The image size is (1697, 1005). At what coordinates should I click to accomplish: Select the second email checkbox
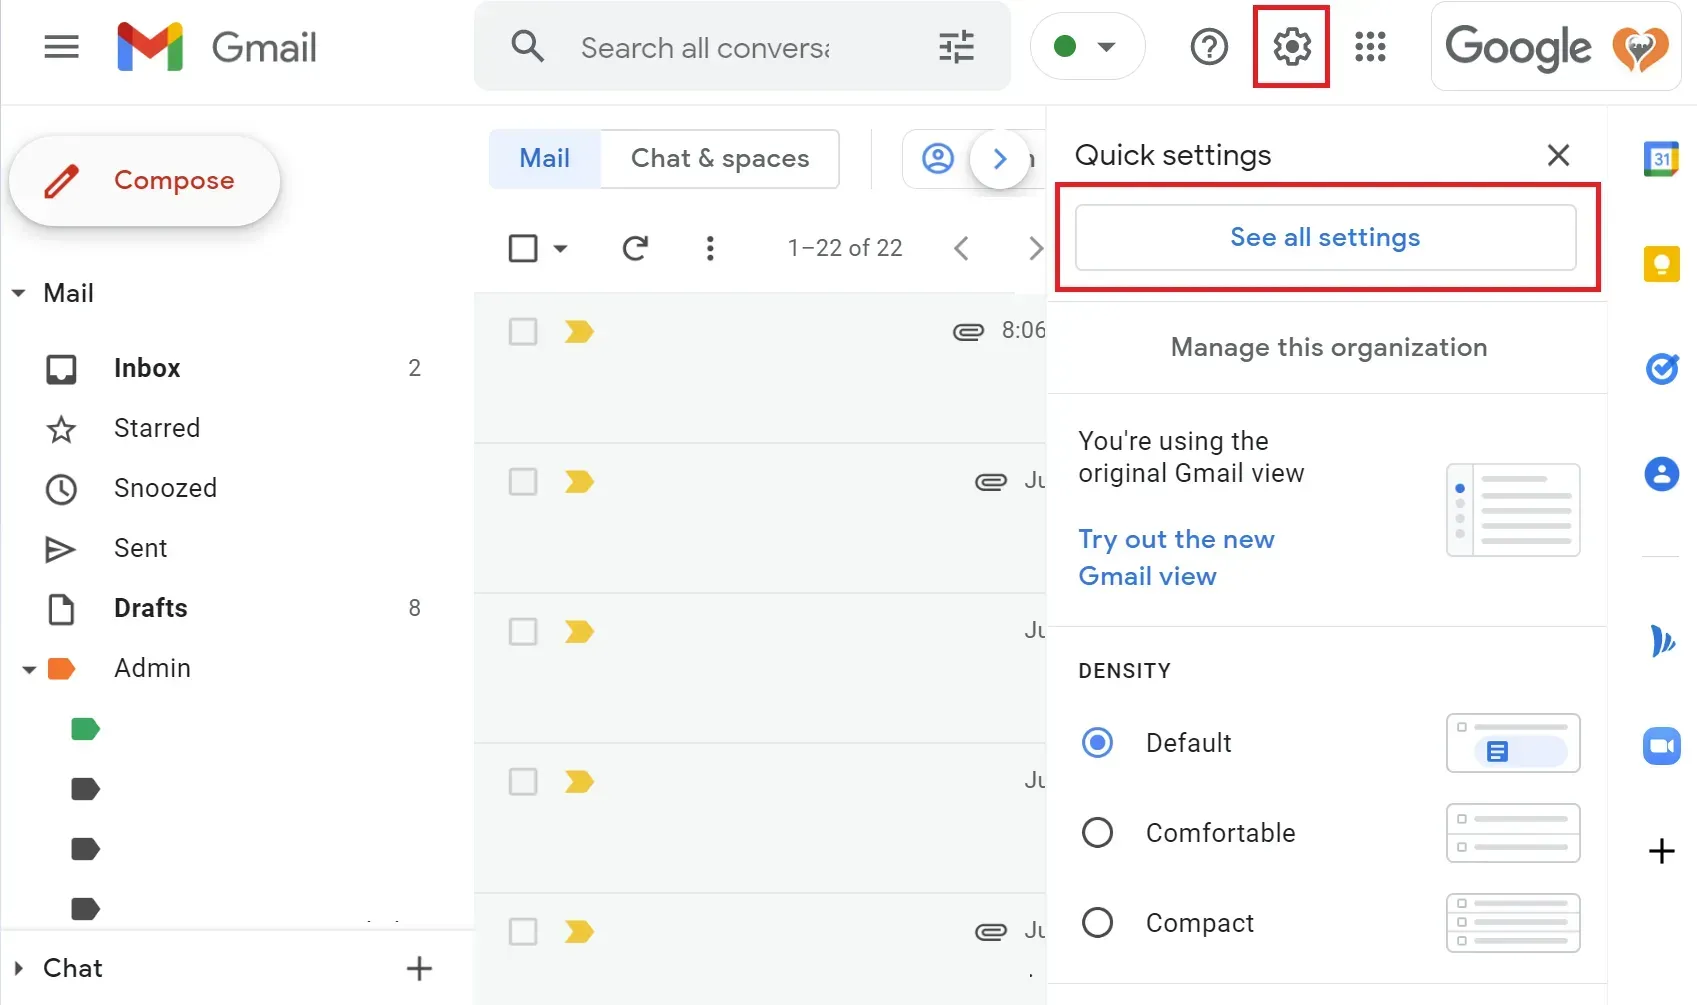click(x=523, y=481)
